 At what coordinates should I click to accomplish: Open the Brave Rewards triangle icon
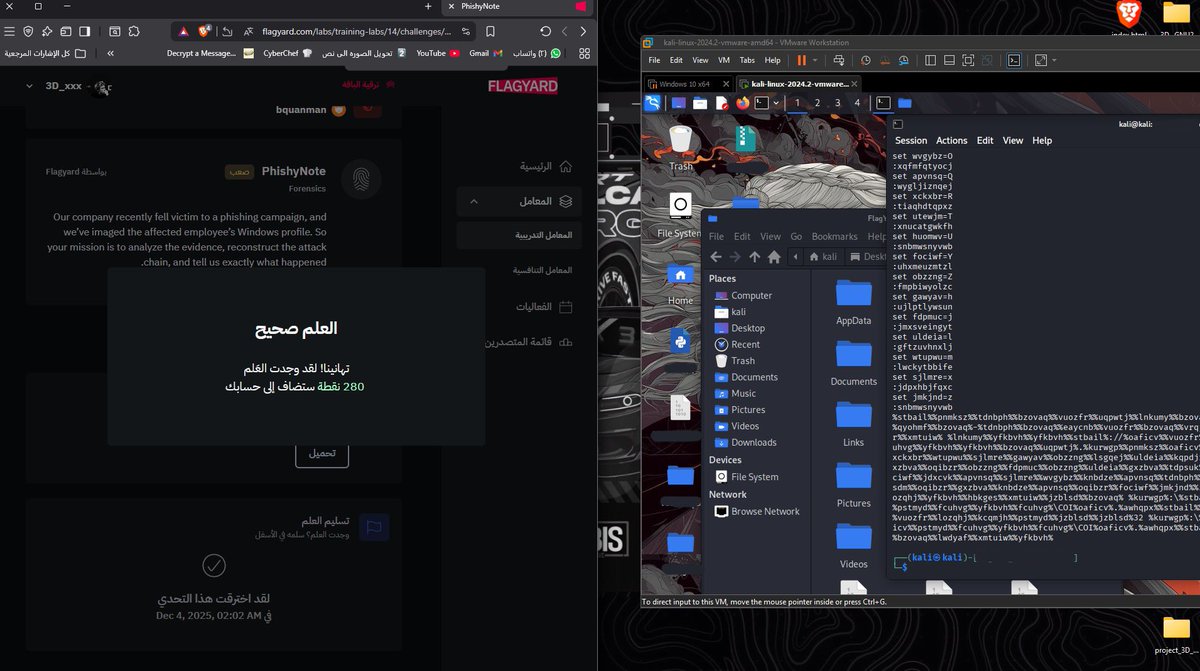tap(184, 32)
